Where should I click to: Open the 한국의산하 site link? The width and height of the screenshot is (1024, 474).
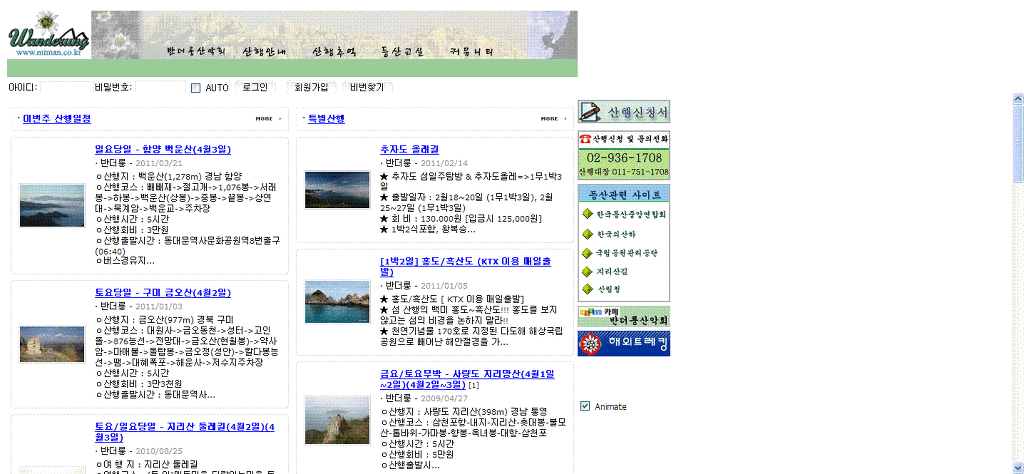616,234
